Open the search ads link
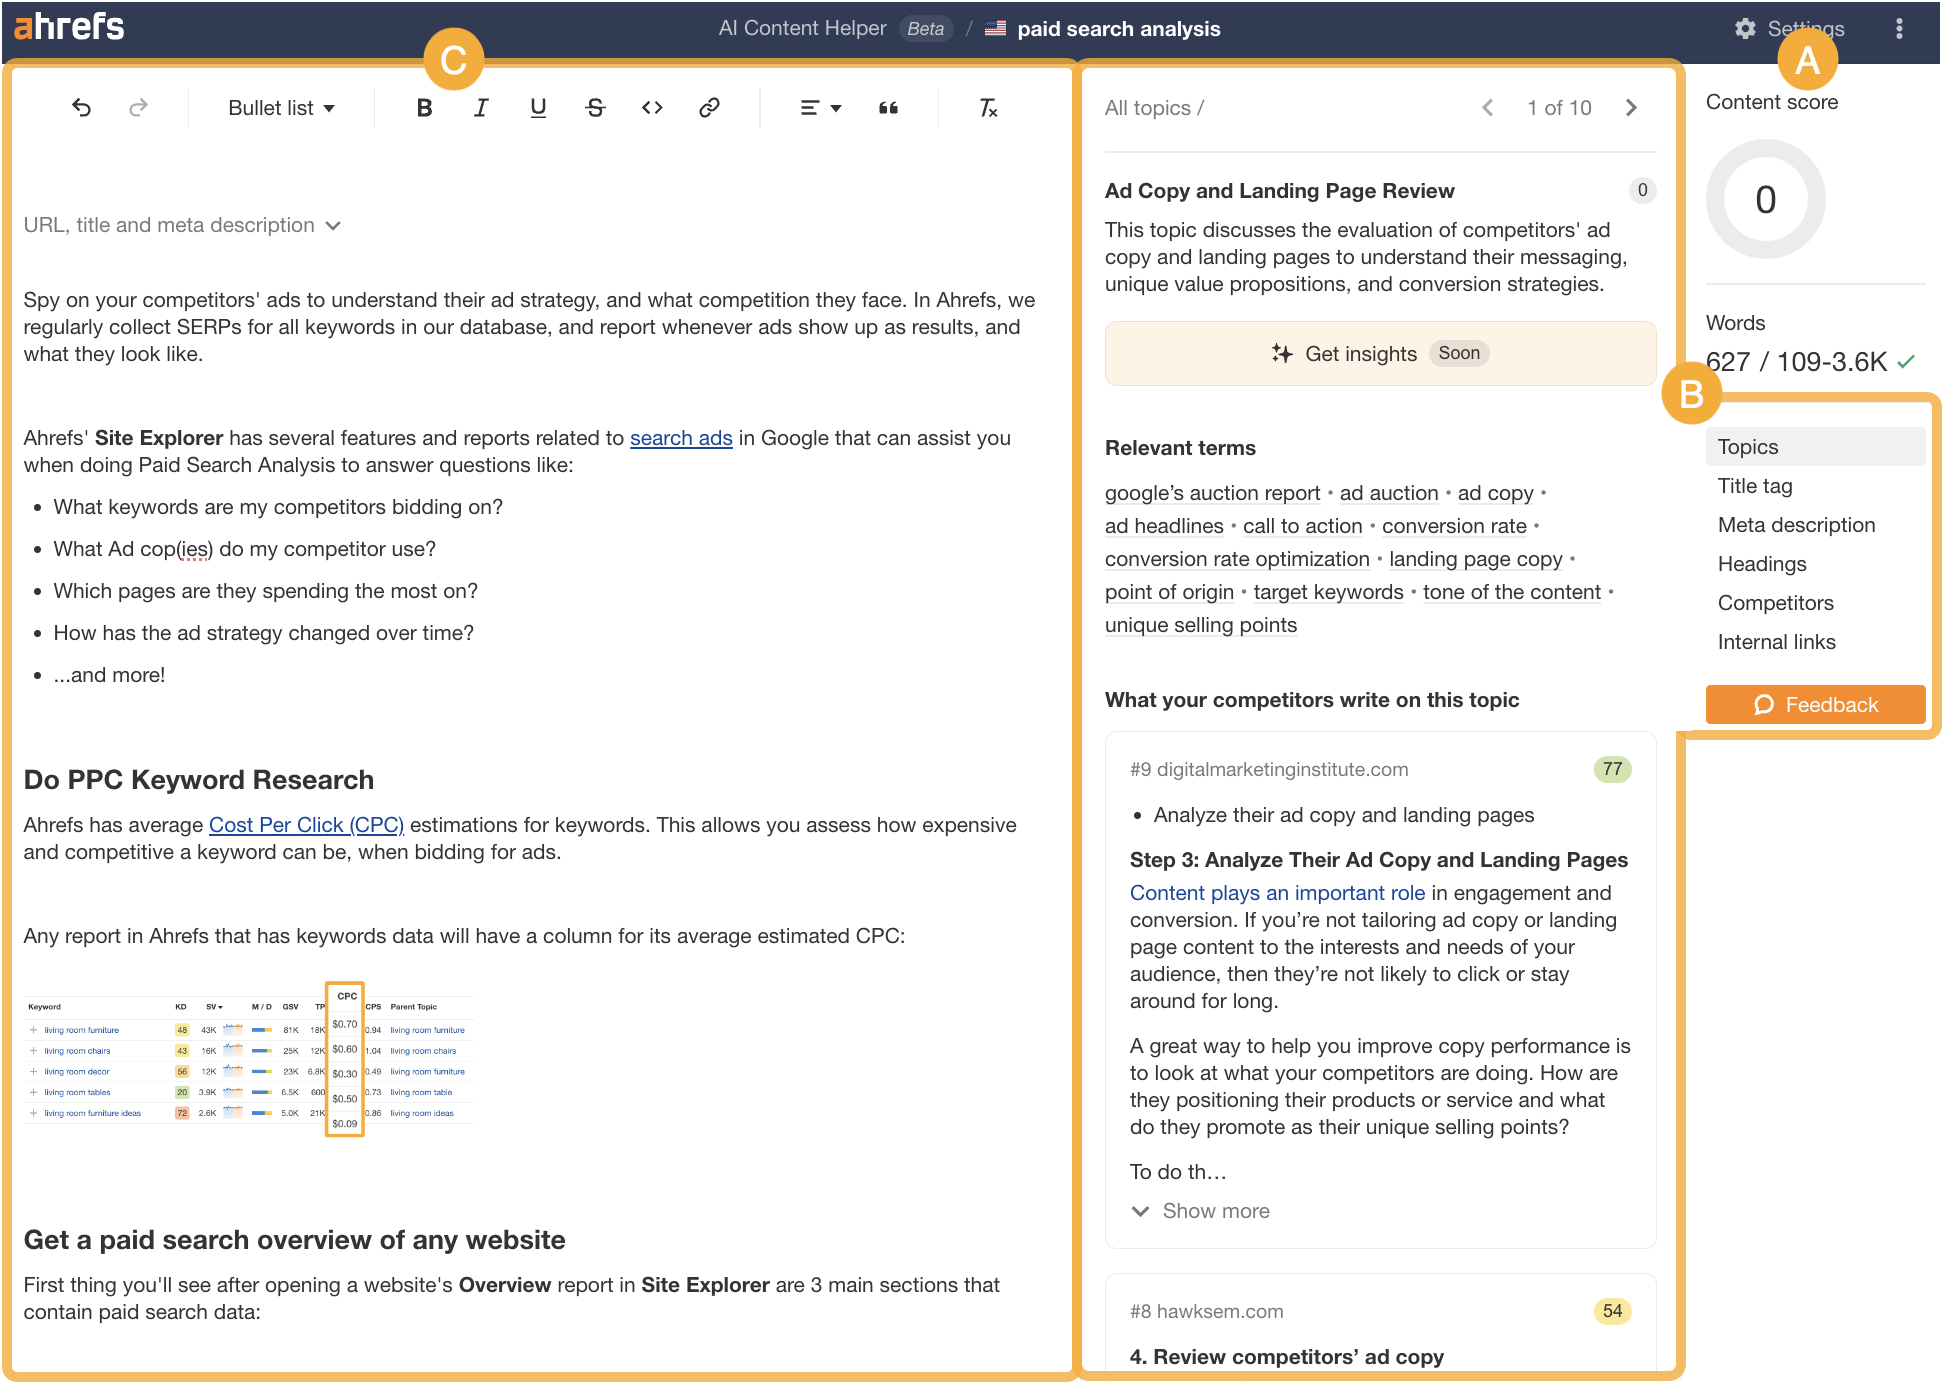The image size is (1942, 1384). point(681,438)
